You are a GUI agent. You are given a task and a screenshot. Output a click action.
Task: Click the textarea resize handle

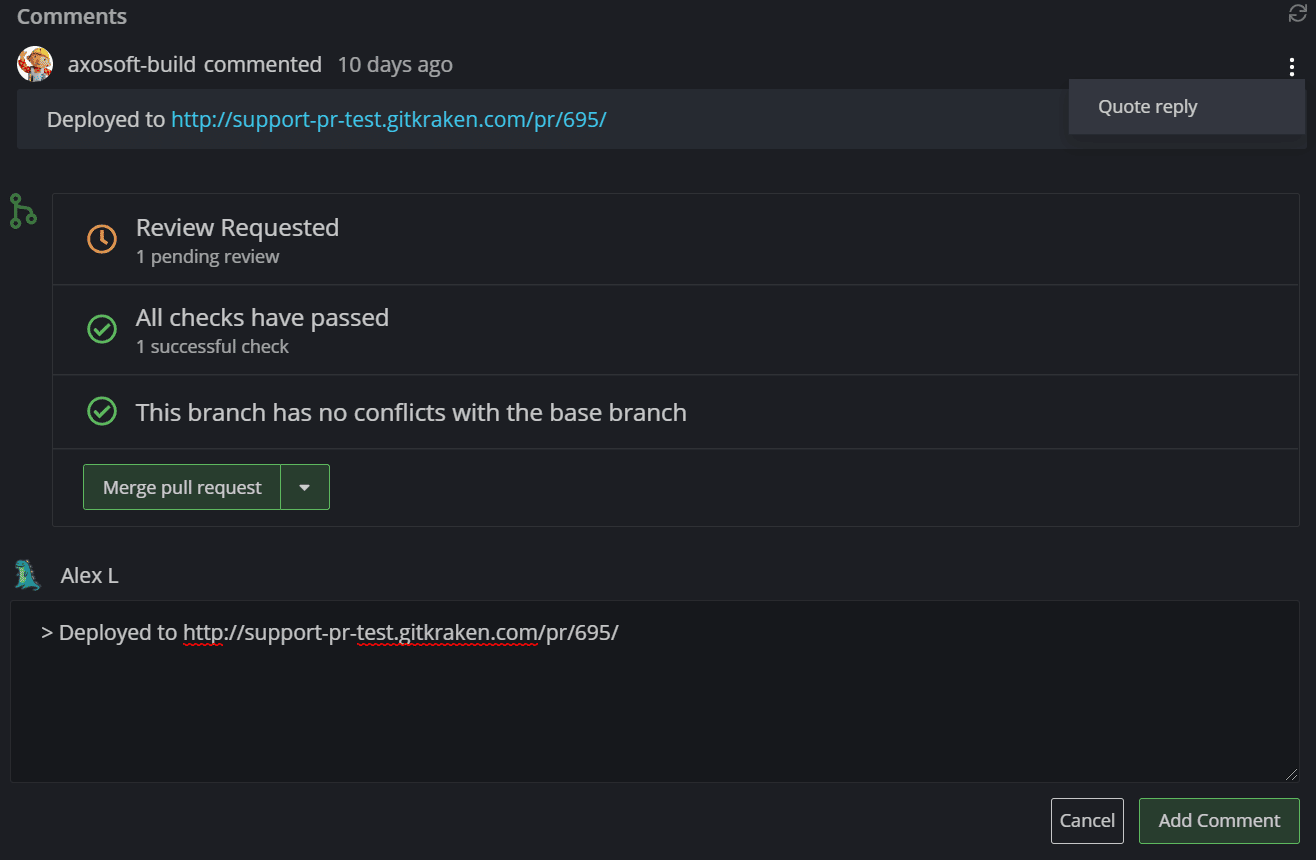coord(1290,774)
